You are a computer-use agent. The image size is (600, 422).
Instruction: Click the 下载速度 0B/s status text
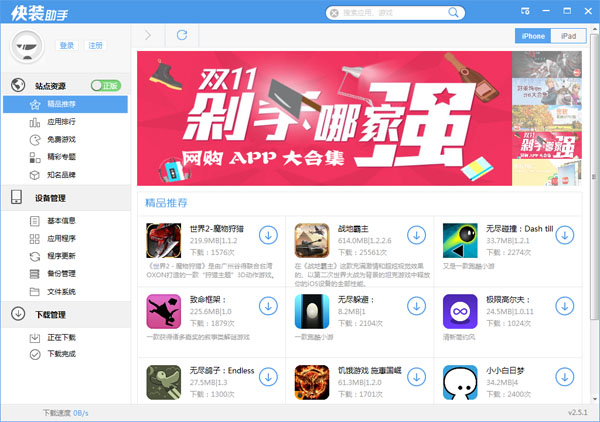pyautogui.click(x=65, y=413)
